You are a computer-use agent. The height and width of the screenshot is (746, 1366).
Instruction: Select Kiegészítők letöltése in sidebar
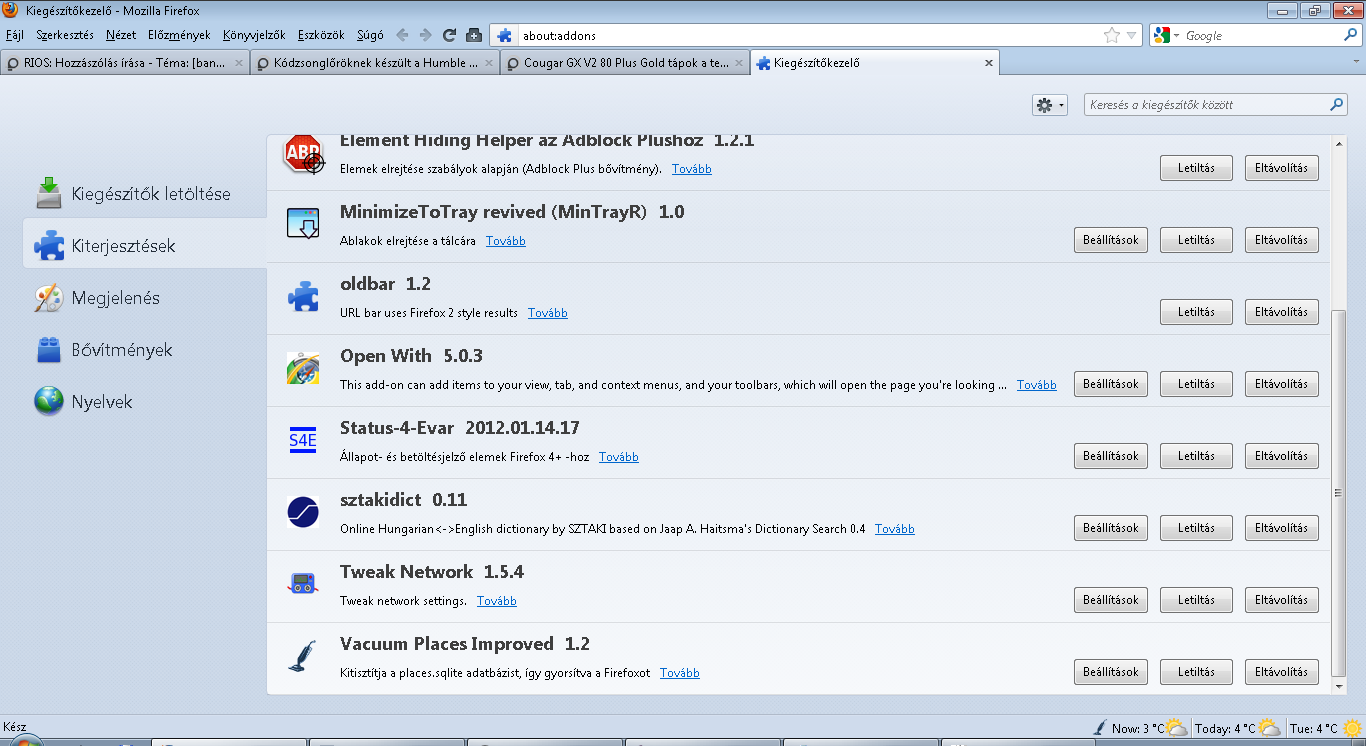(x=145, y=193)
